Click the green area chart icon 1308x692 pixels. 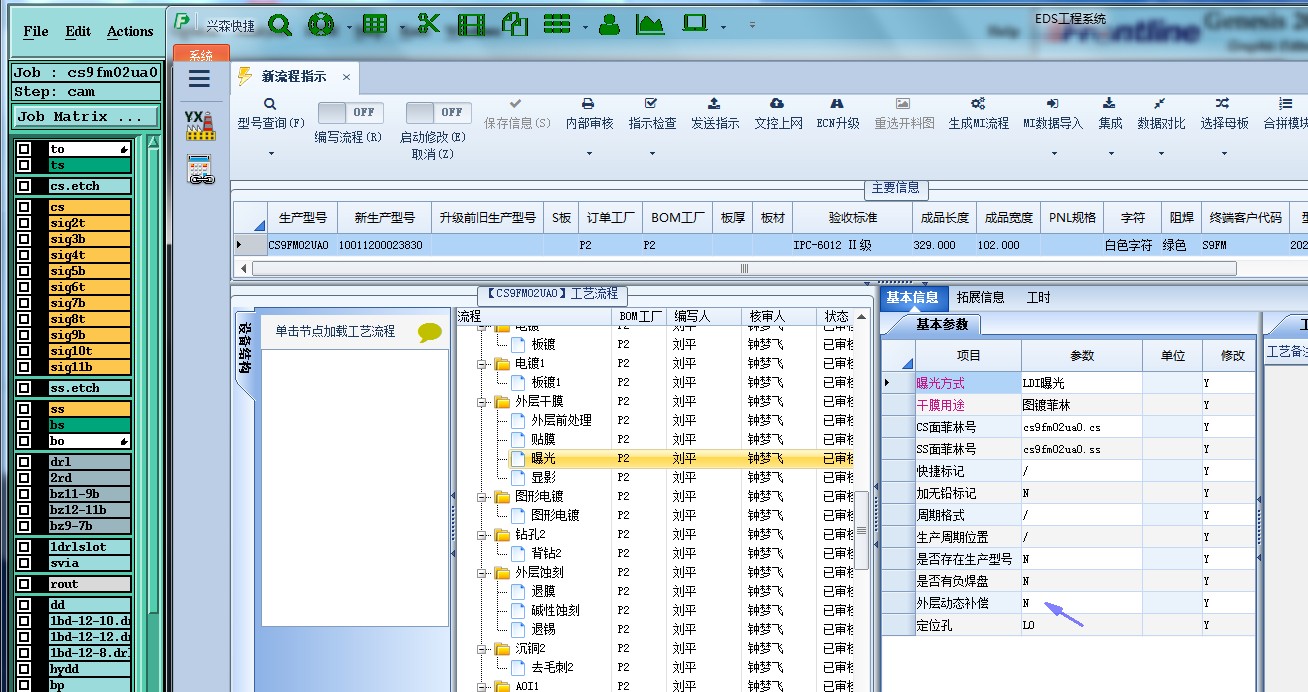[x=650, y=25]
